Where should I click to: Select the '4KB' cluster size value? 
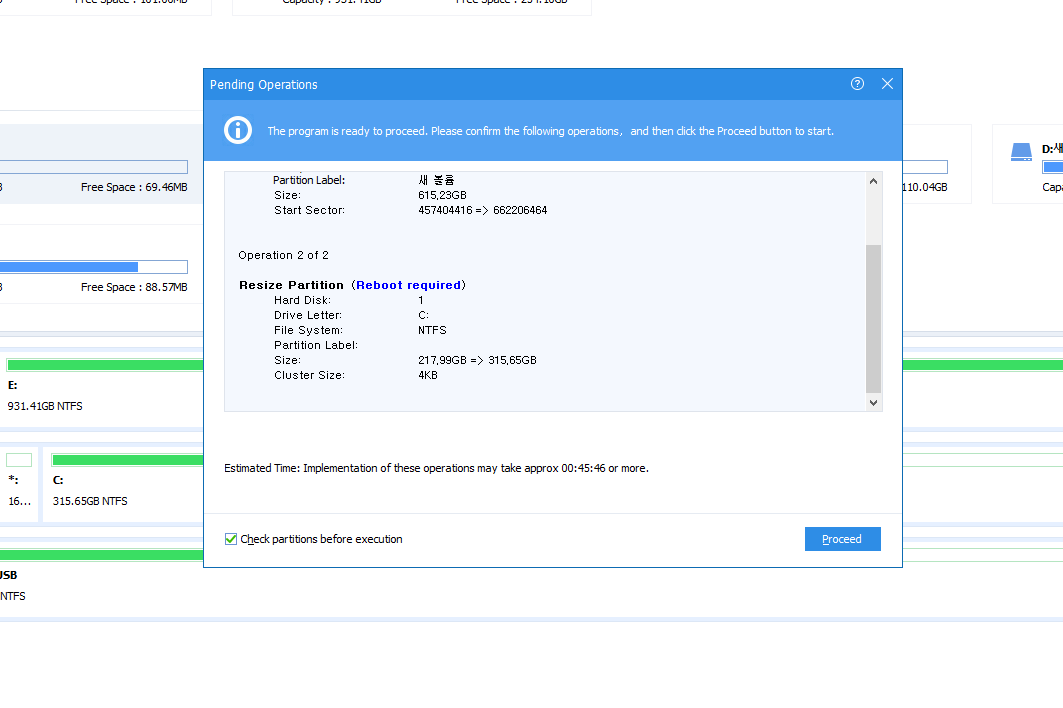pos(428,375)
